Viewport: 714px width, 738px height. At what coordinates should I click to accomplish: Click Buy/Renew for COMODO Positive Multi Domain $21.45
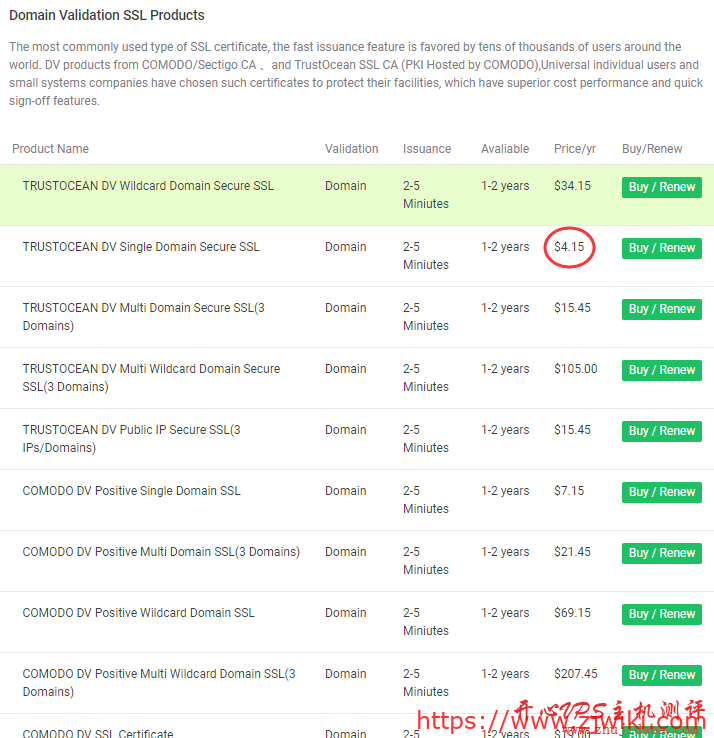[x=661, y=553]
